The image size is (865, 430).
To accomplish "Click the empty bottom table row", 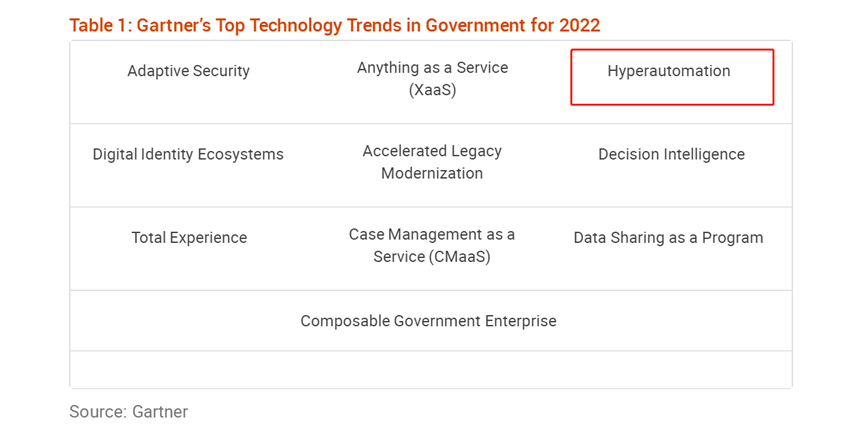I will coord(431,369).
